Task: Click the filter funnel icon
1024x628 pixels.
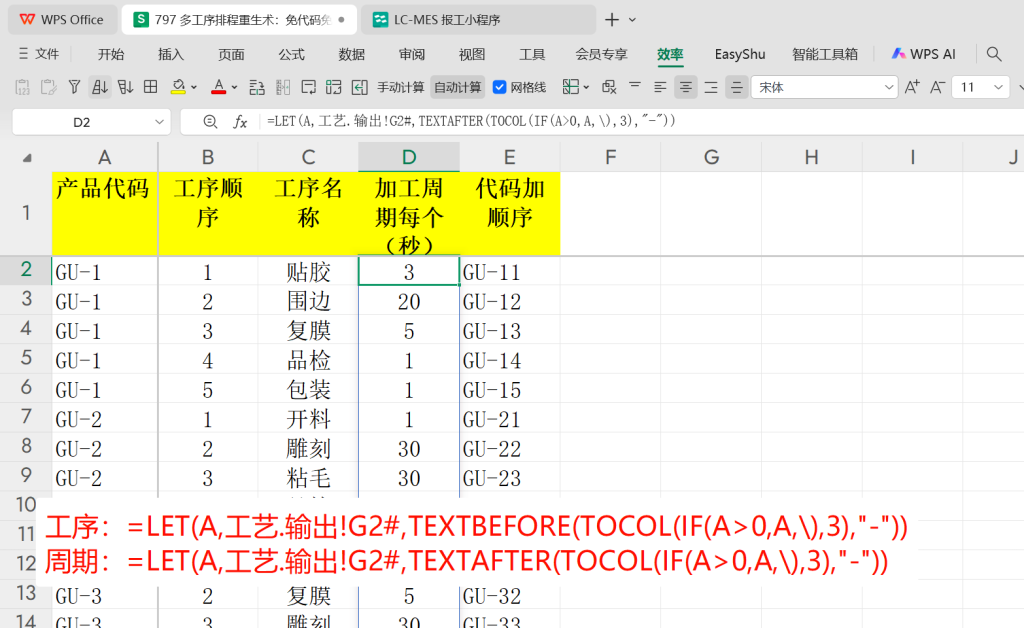Action: [74, 87]
